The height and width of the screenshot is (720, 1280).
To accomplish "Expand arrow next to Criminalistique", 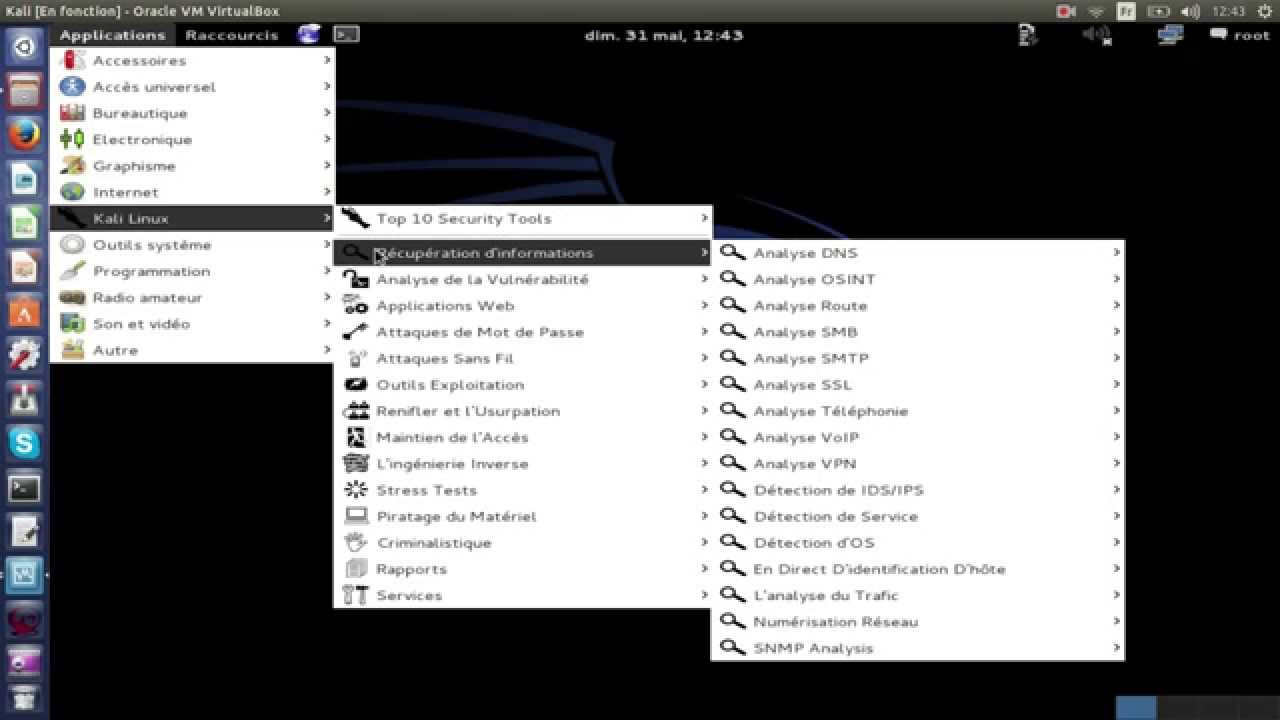I will click(704, 542).
